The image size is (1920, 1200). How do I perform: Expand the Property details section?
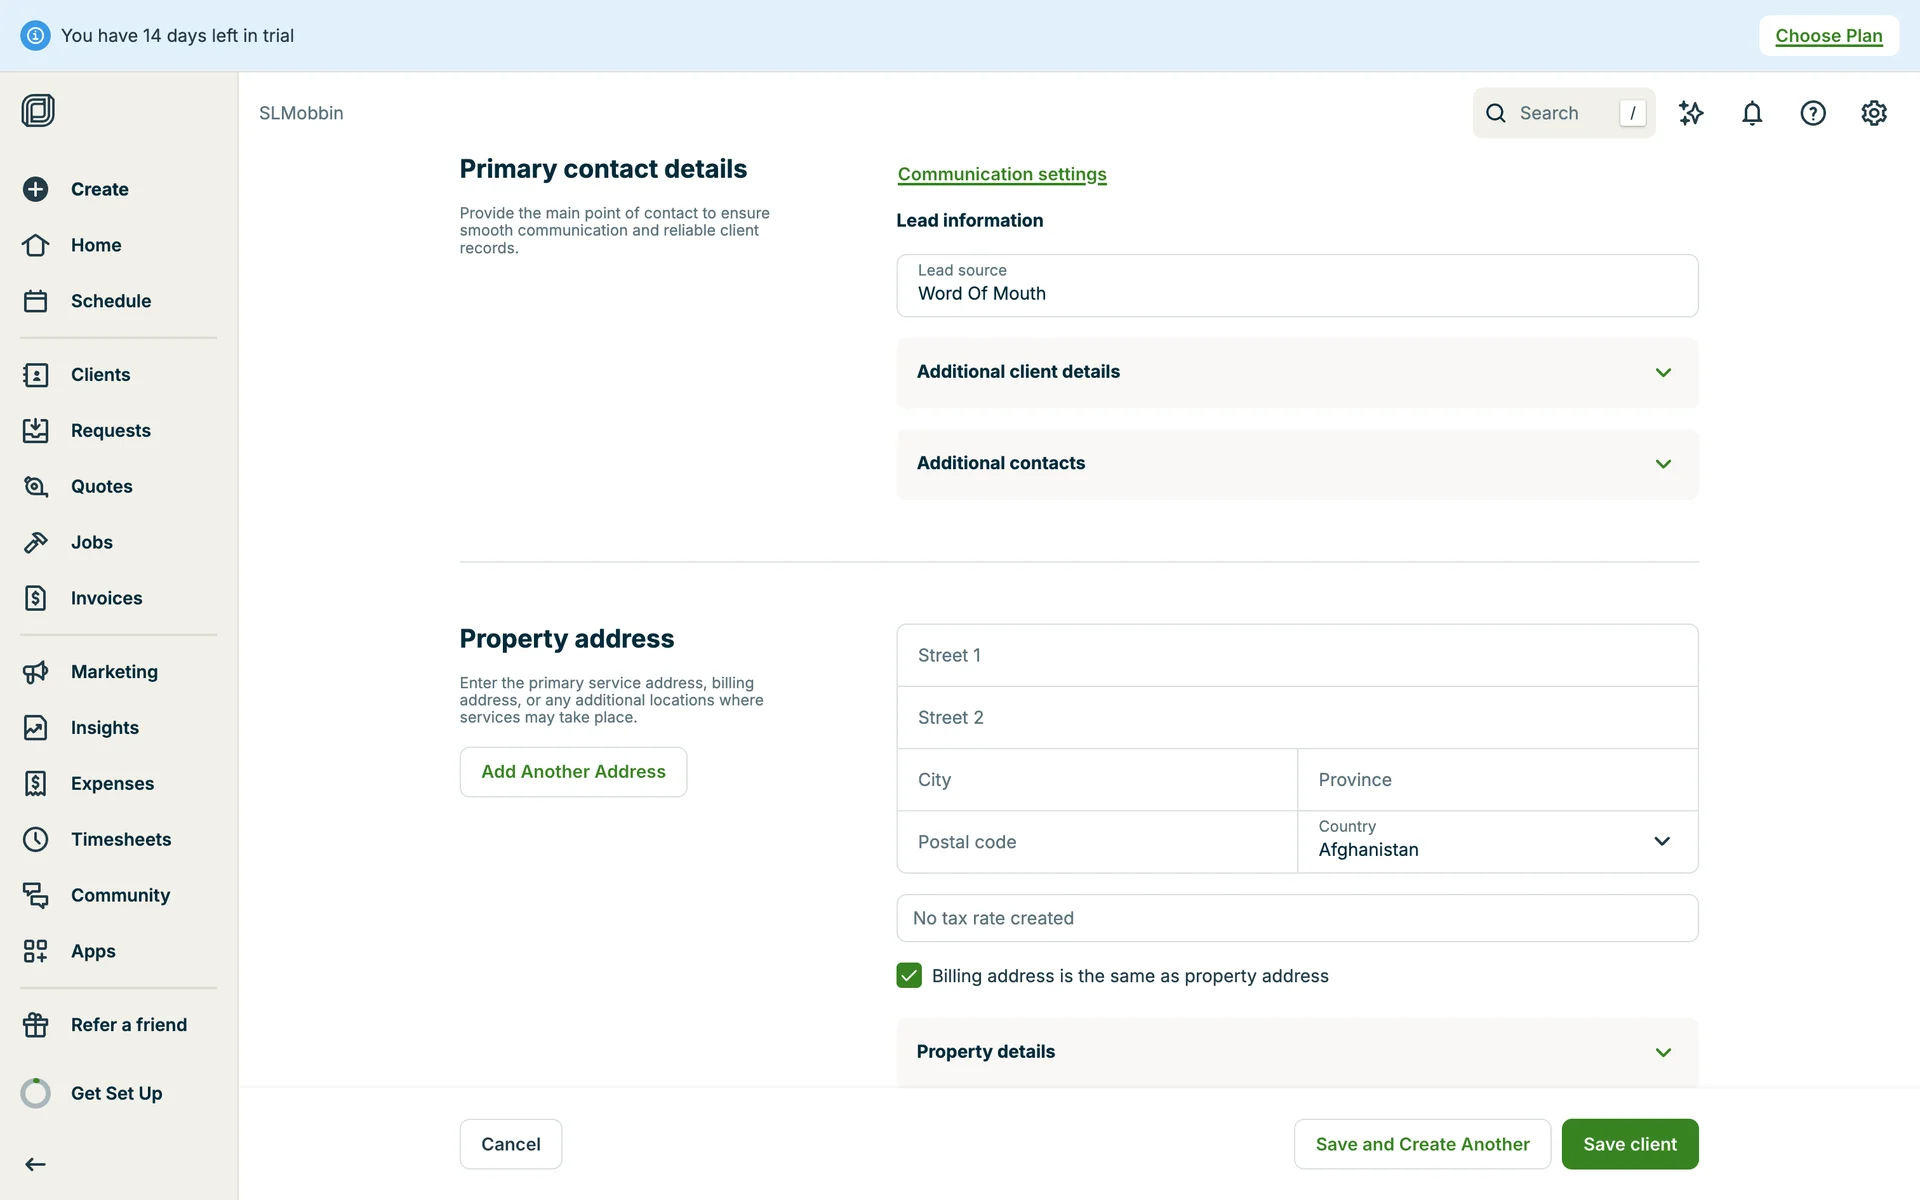click(x=1296, y=1052)
